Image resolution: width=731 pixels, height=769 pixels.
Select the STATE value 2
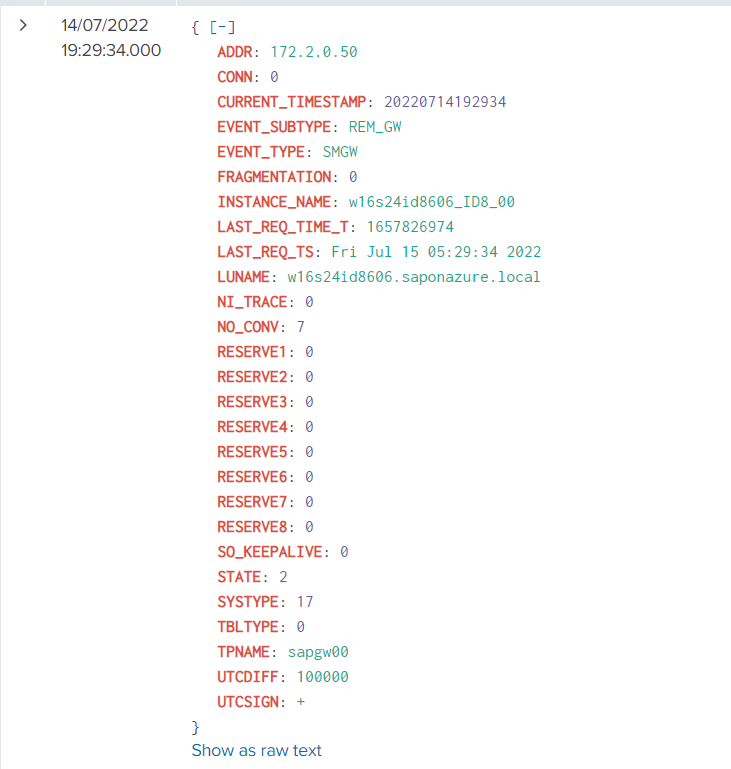283,577
